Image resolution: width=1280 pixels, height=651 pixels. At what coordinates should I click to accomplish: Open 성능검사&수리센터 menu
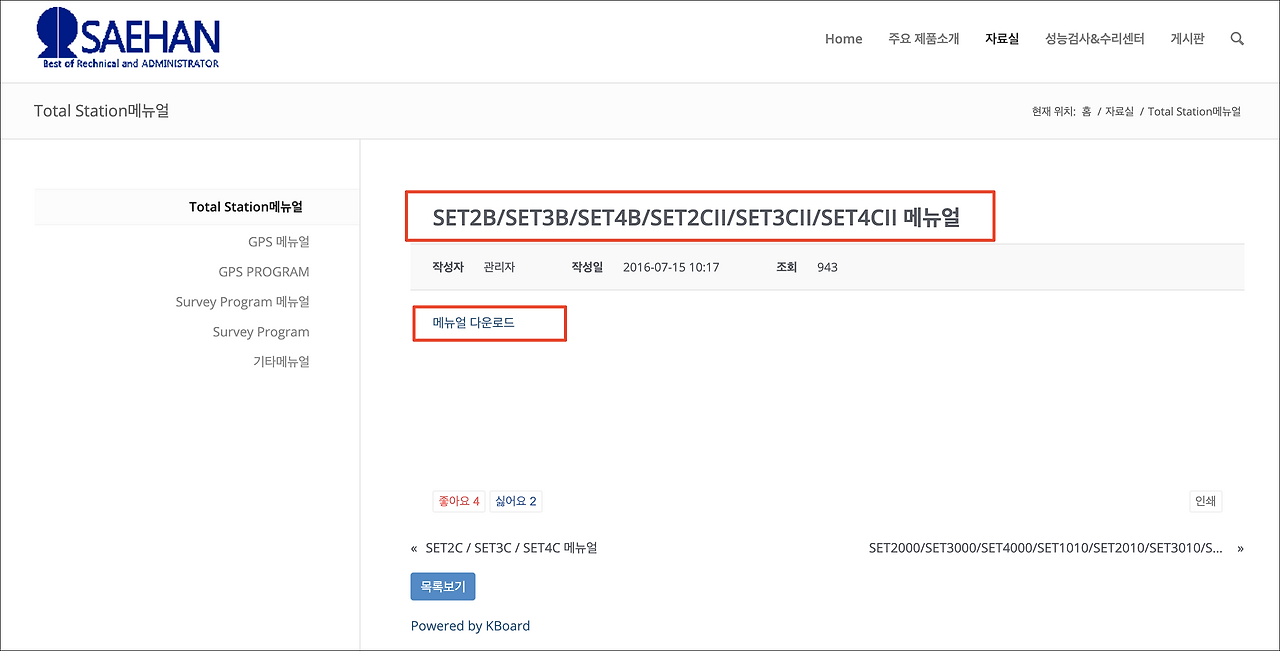point(1094,39)
